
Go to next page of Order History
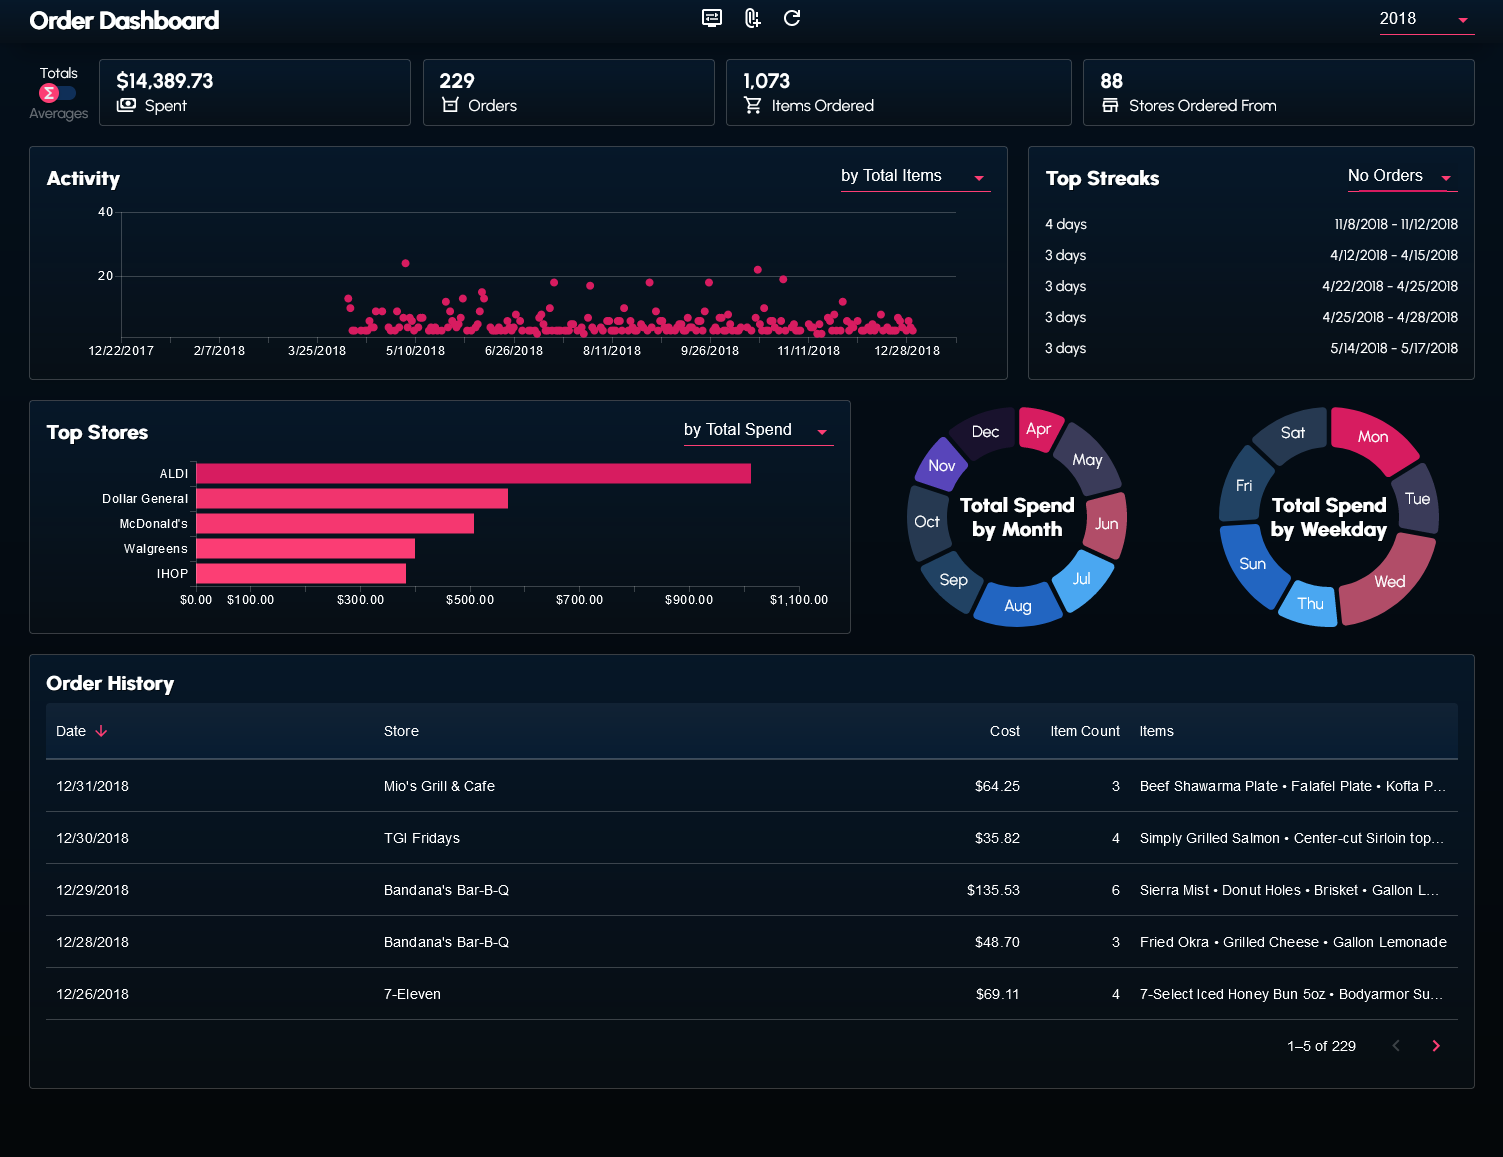pos(1436,1046)
